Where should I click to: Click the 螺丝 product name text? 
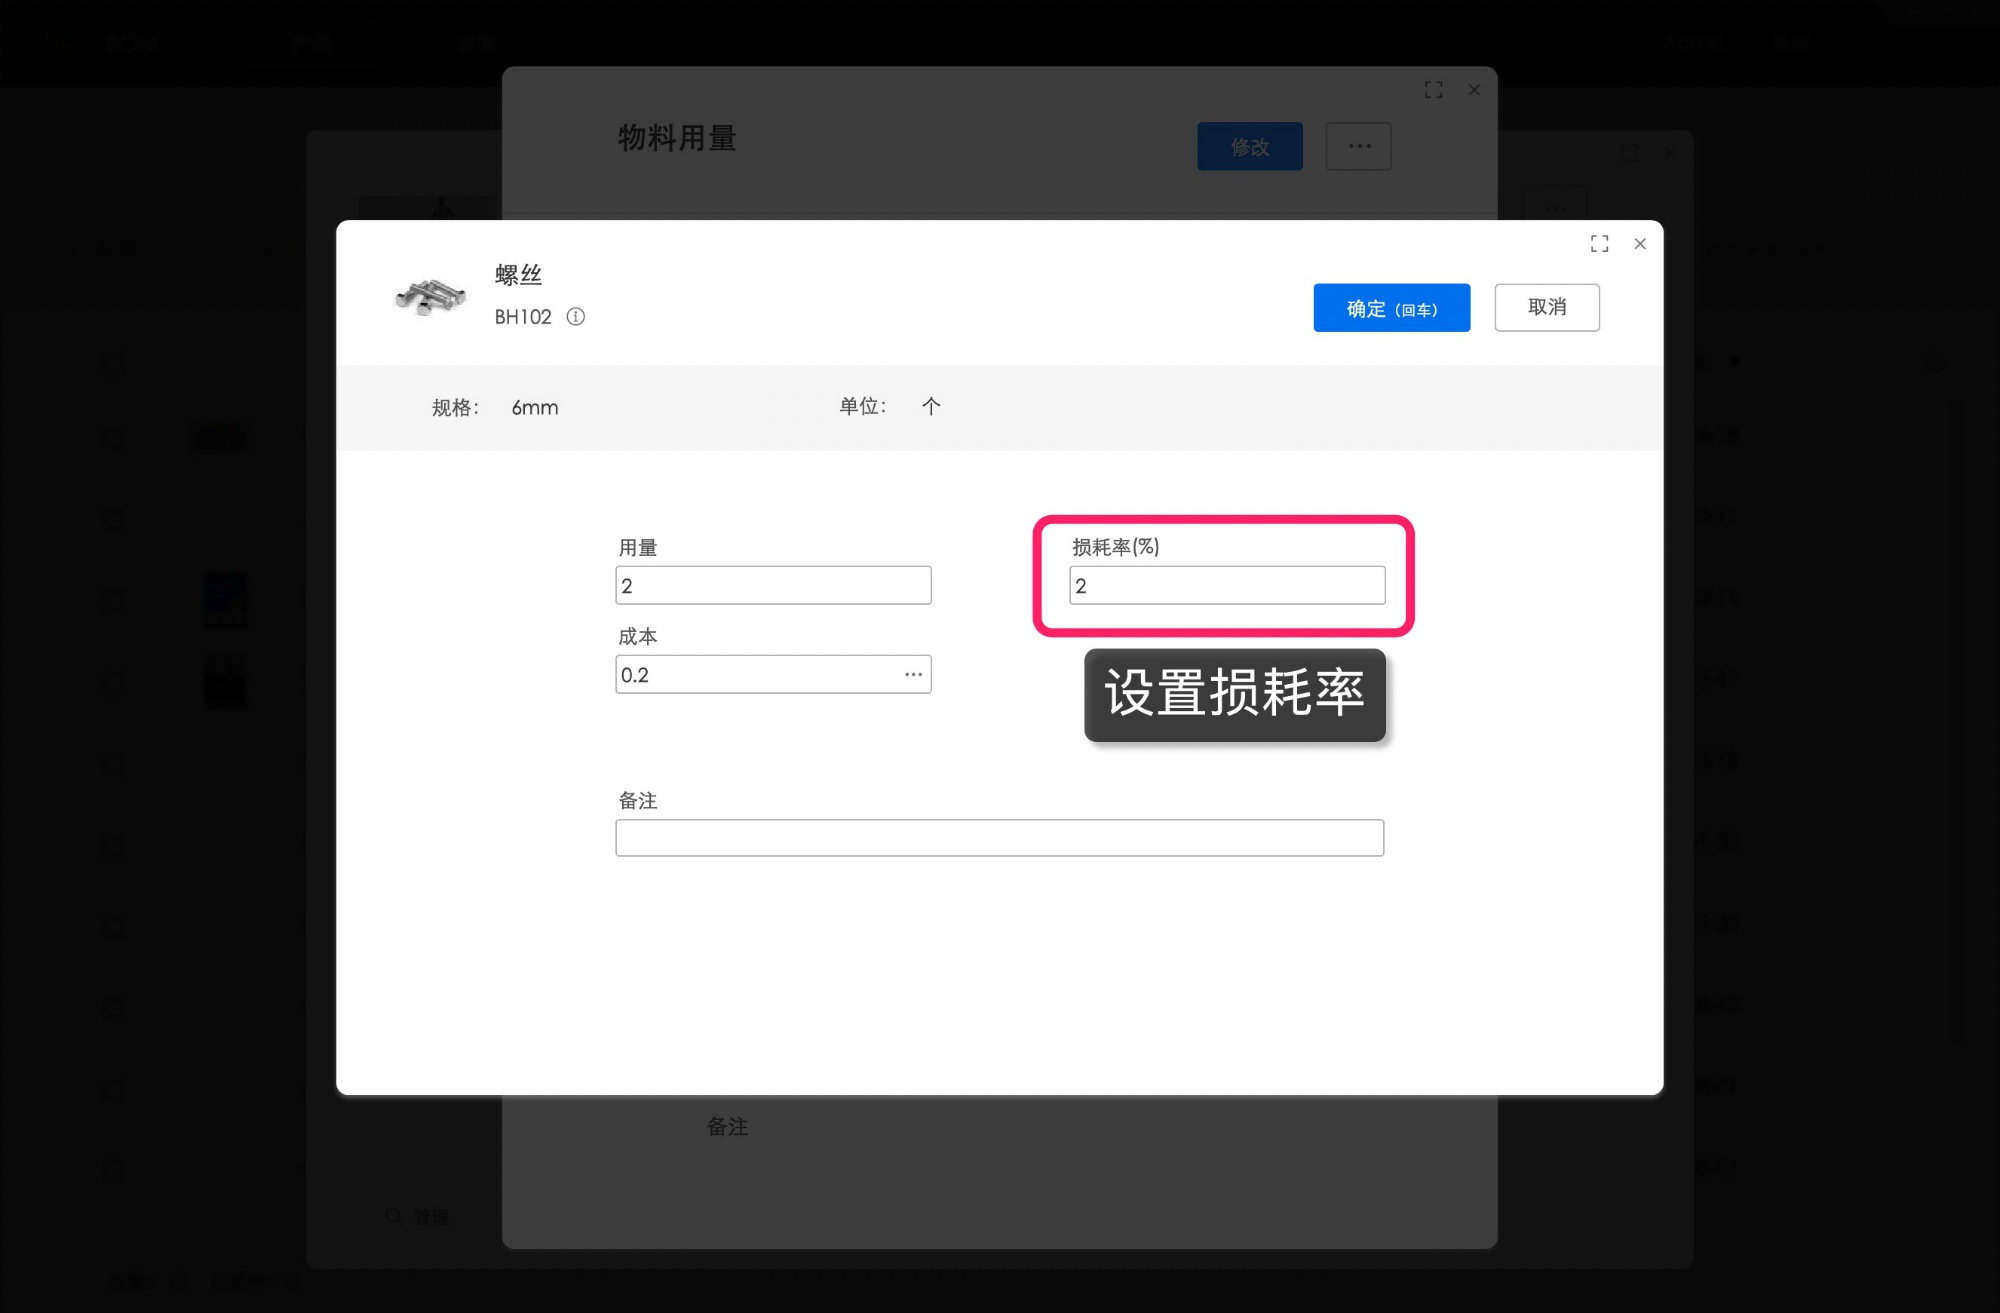(x=518, y=275)
